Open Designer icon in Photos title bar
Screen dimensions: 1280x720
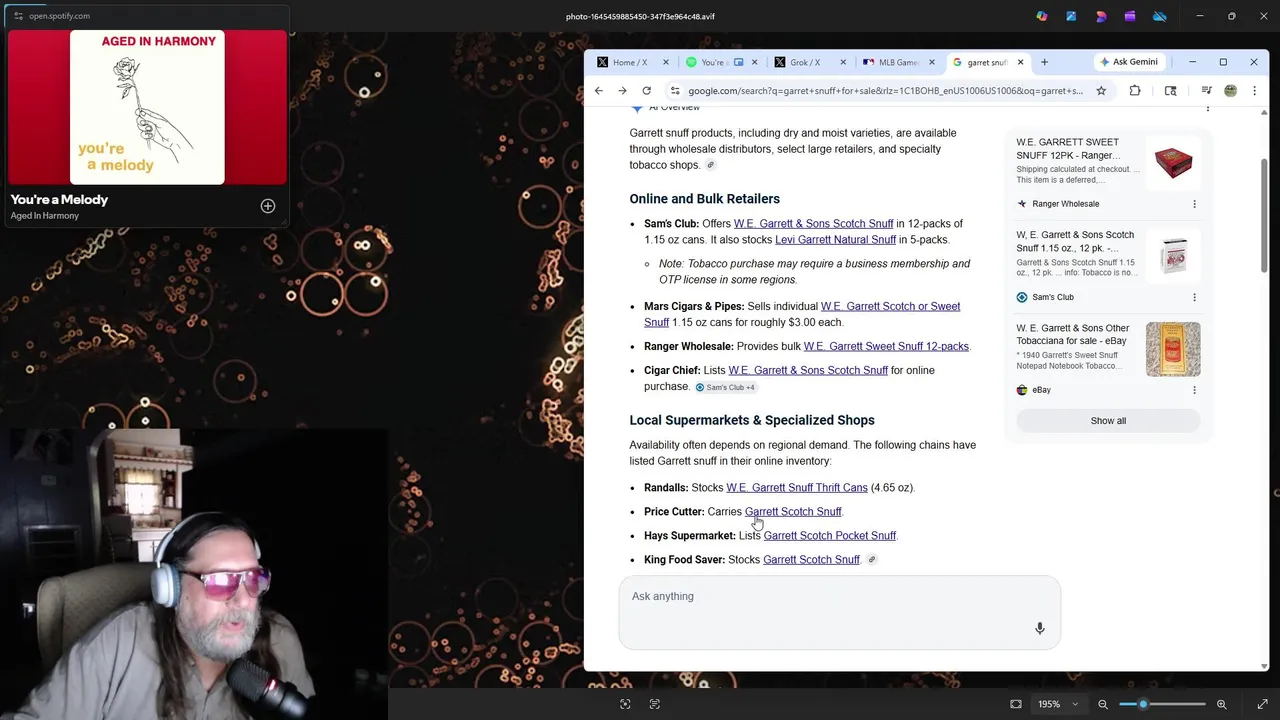coord(1101,16)
